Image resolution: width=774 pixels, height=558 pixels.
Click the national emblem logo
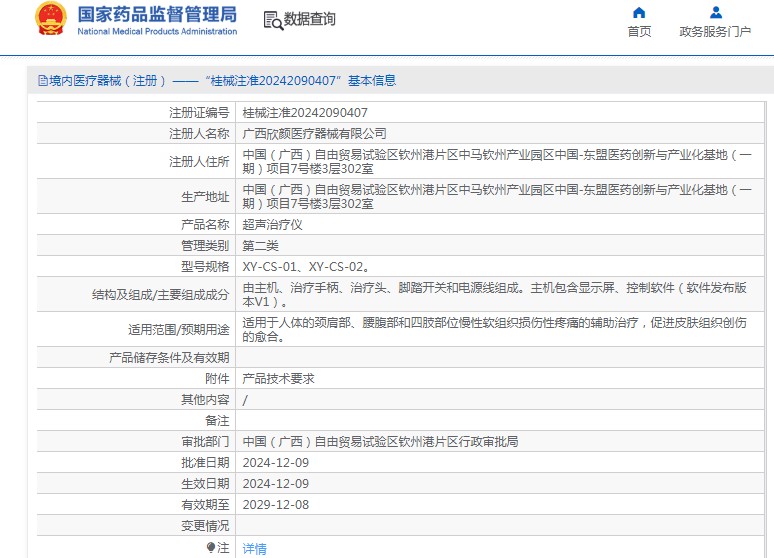50,19
